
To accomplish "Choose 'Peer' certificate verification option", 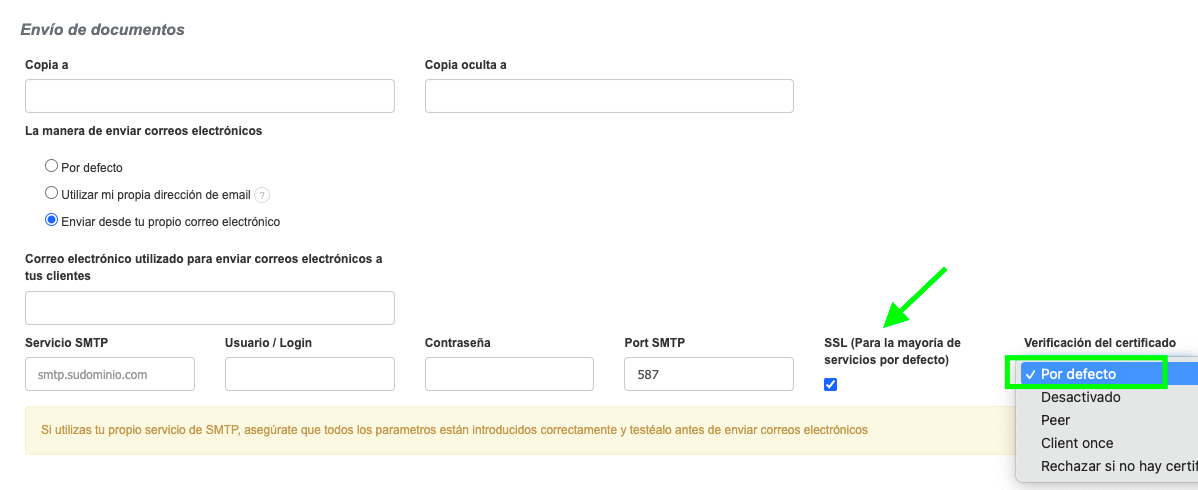I will (x=1055, y=420).
